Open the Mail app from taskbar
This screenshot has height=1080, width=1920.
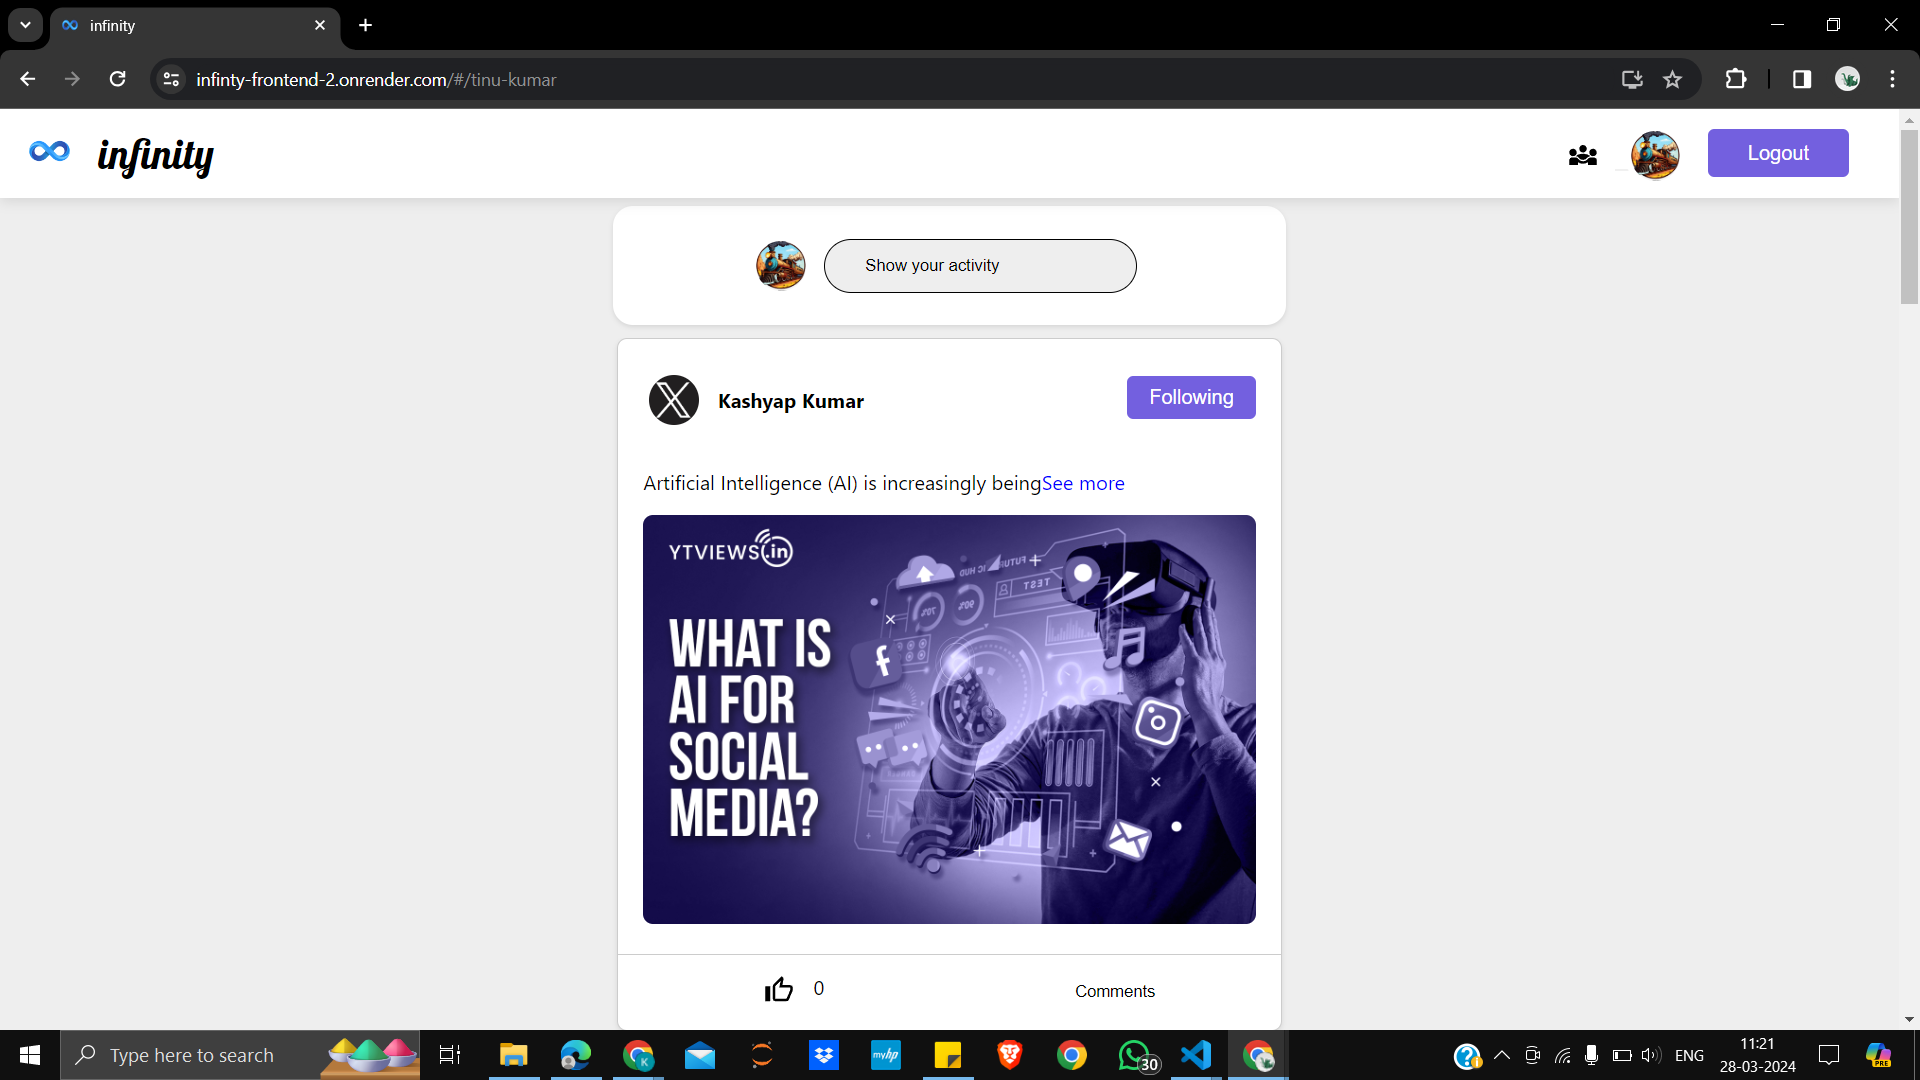pyautogui.click(x=700, y=1055)
